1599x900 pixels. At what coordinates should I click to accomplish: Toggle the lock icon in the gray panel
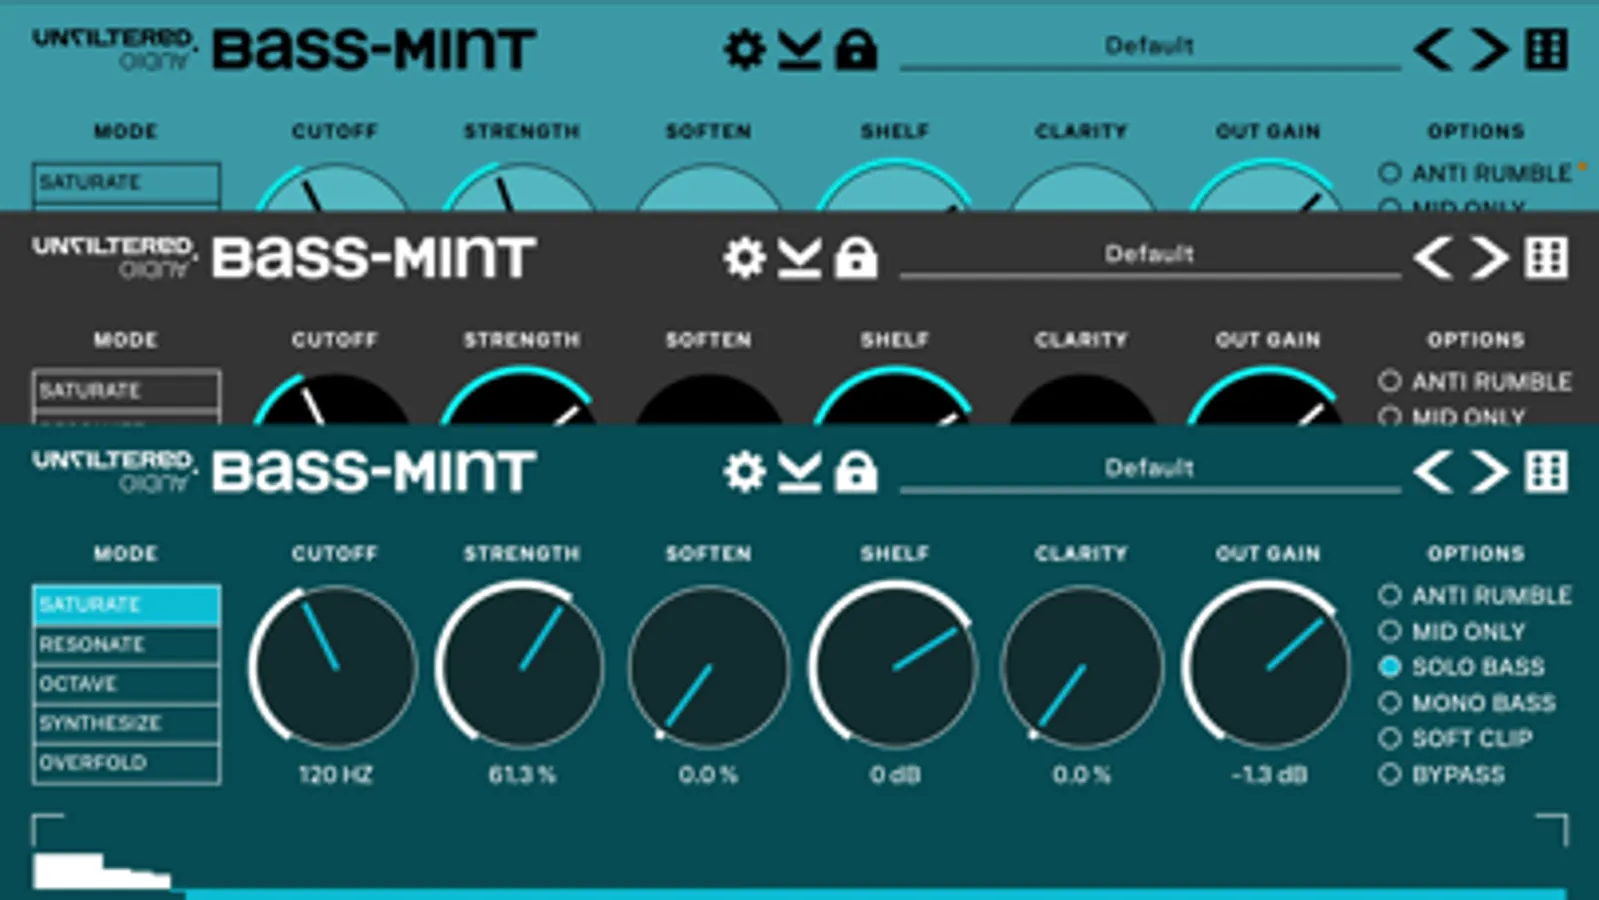[856, 258]
